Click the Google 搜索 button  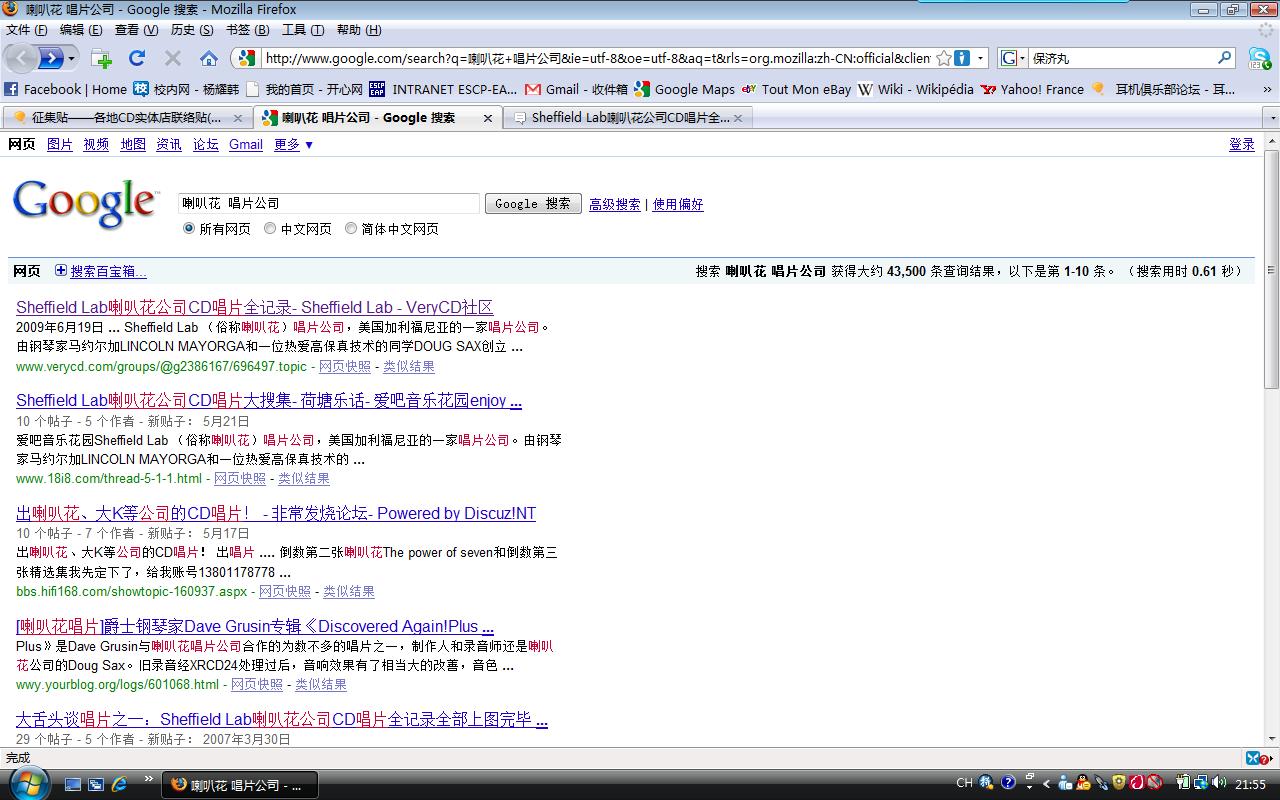[533, 203]
